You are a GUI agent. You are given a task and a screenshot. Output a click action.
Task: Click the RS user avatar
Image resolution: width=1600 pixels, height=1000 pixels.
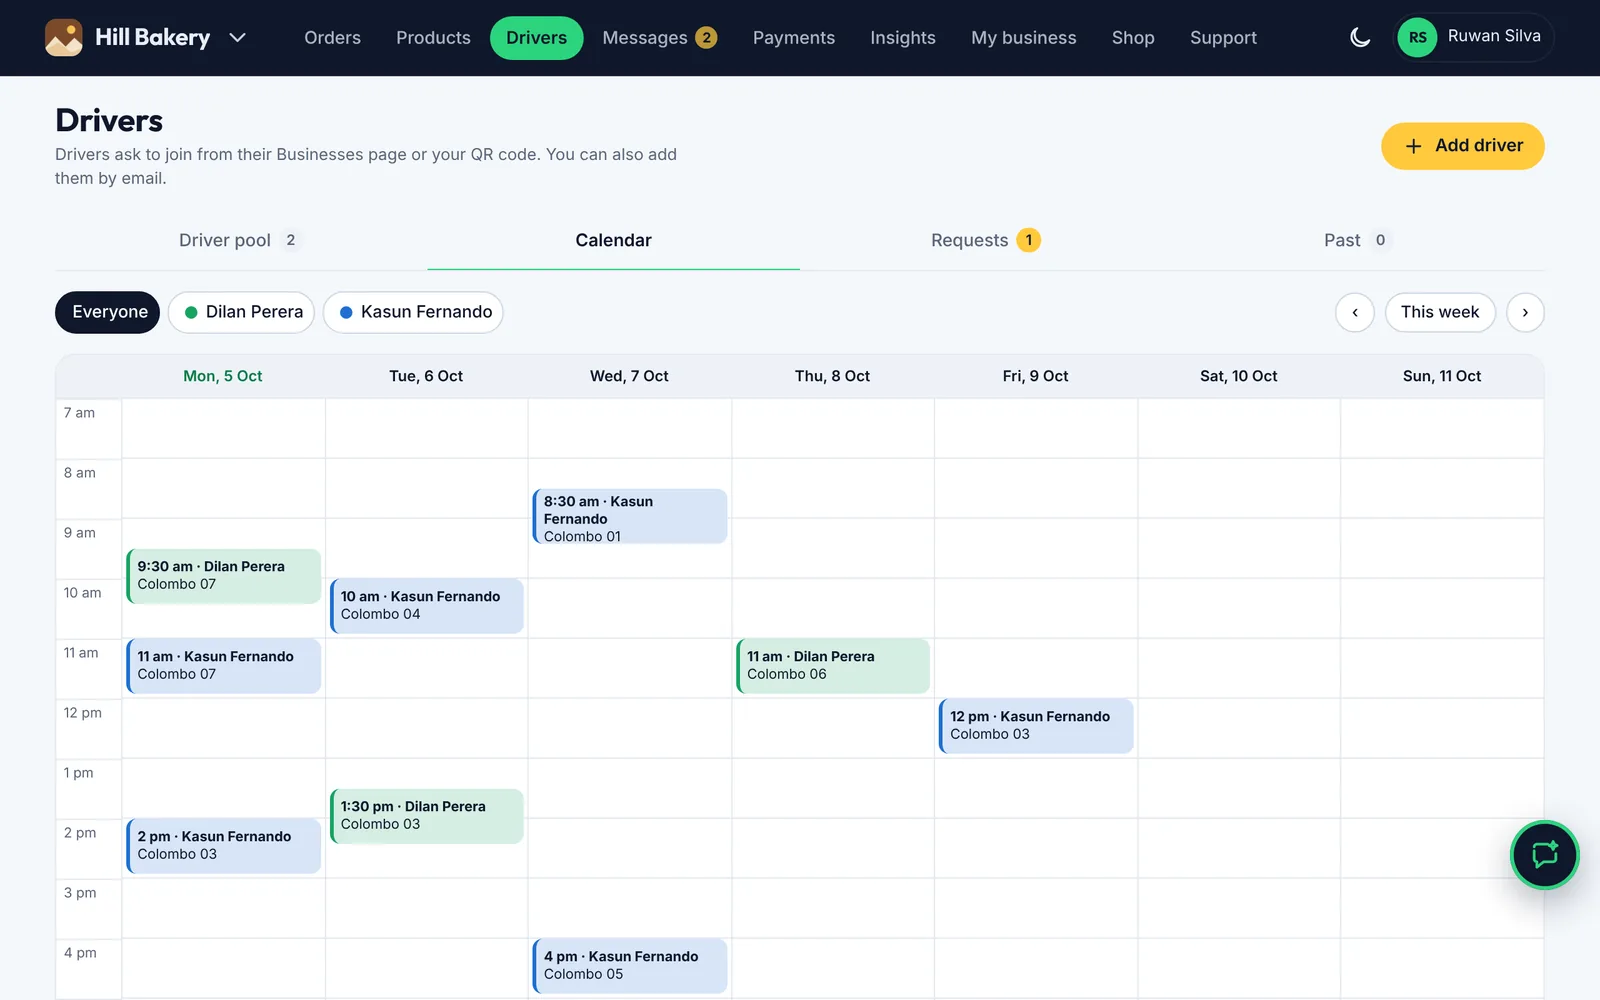(x=1417, y=38)
